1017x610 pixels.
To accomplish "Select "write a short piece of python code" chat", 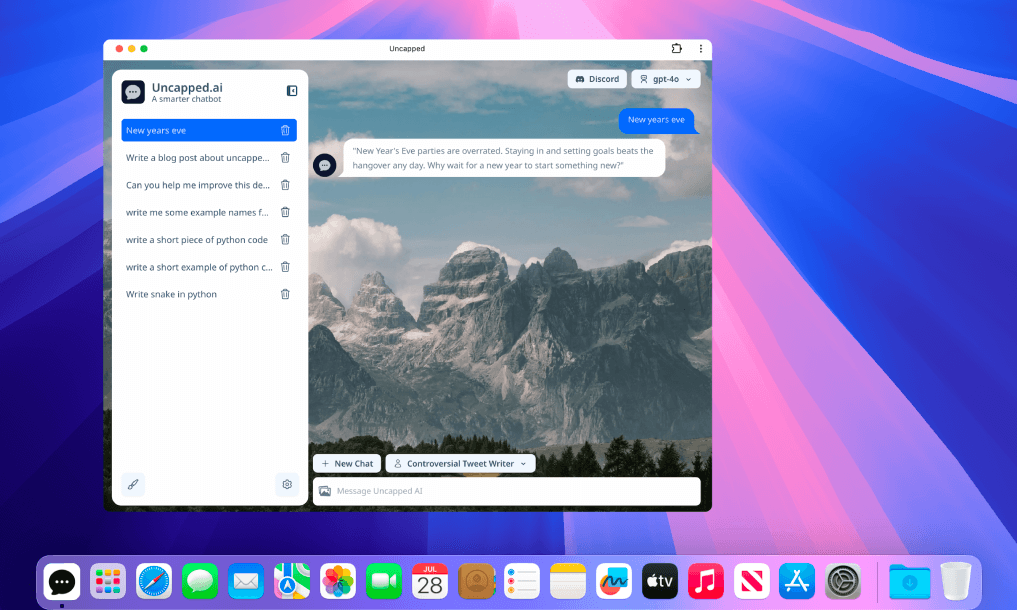I will pyautogui.click(x=197, y=240).
